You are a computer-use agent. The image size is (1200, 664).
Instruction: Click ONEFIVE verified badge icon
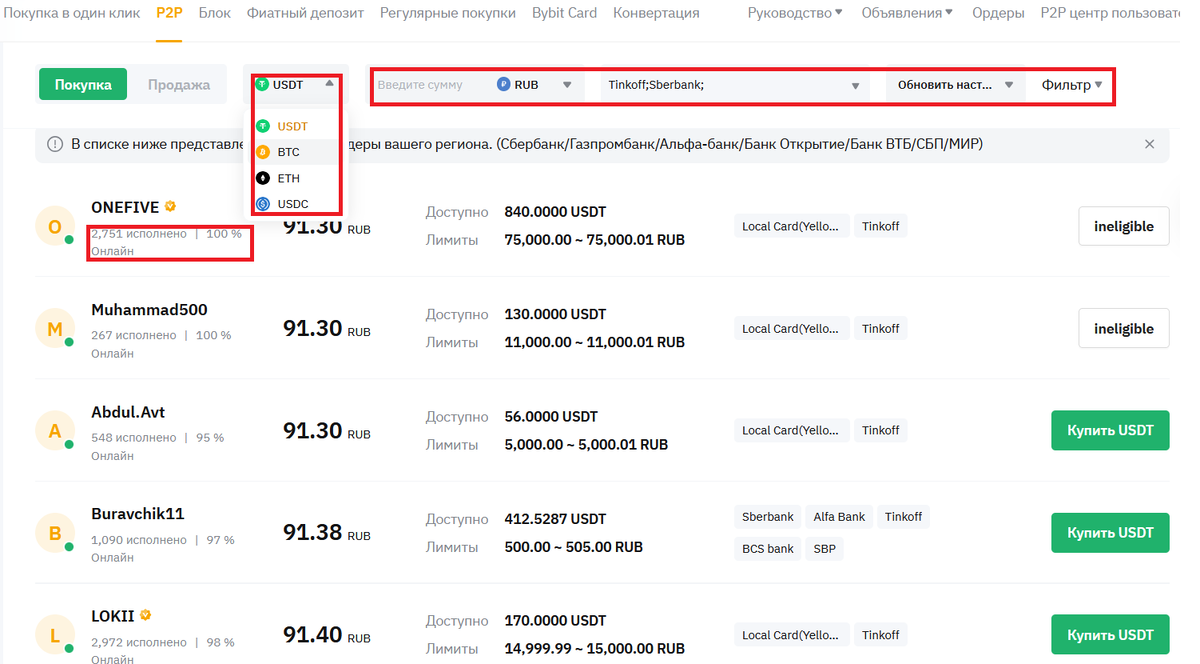tap(170, 206)
